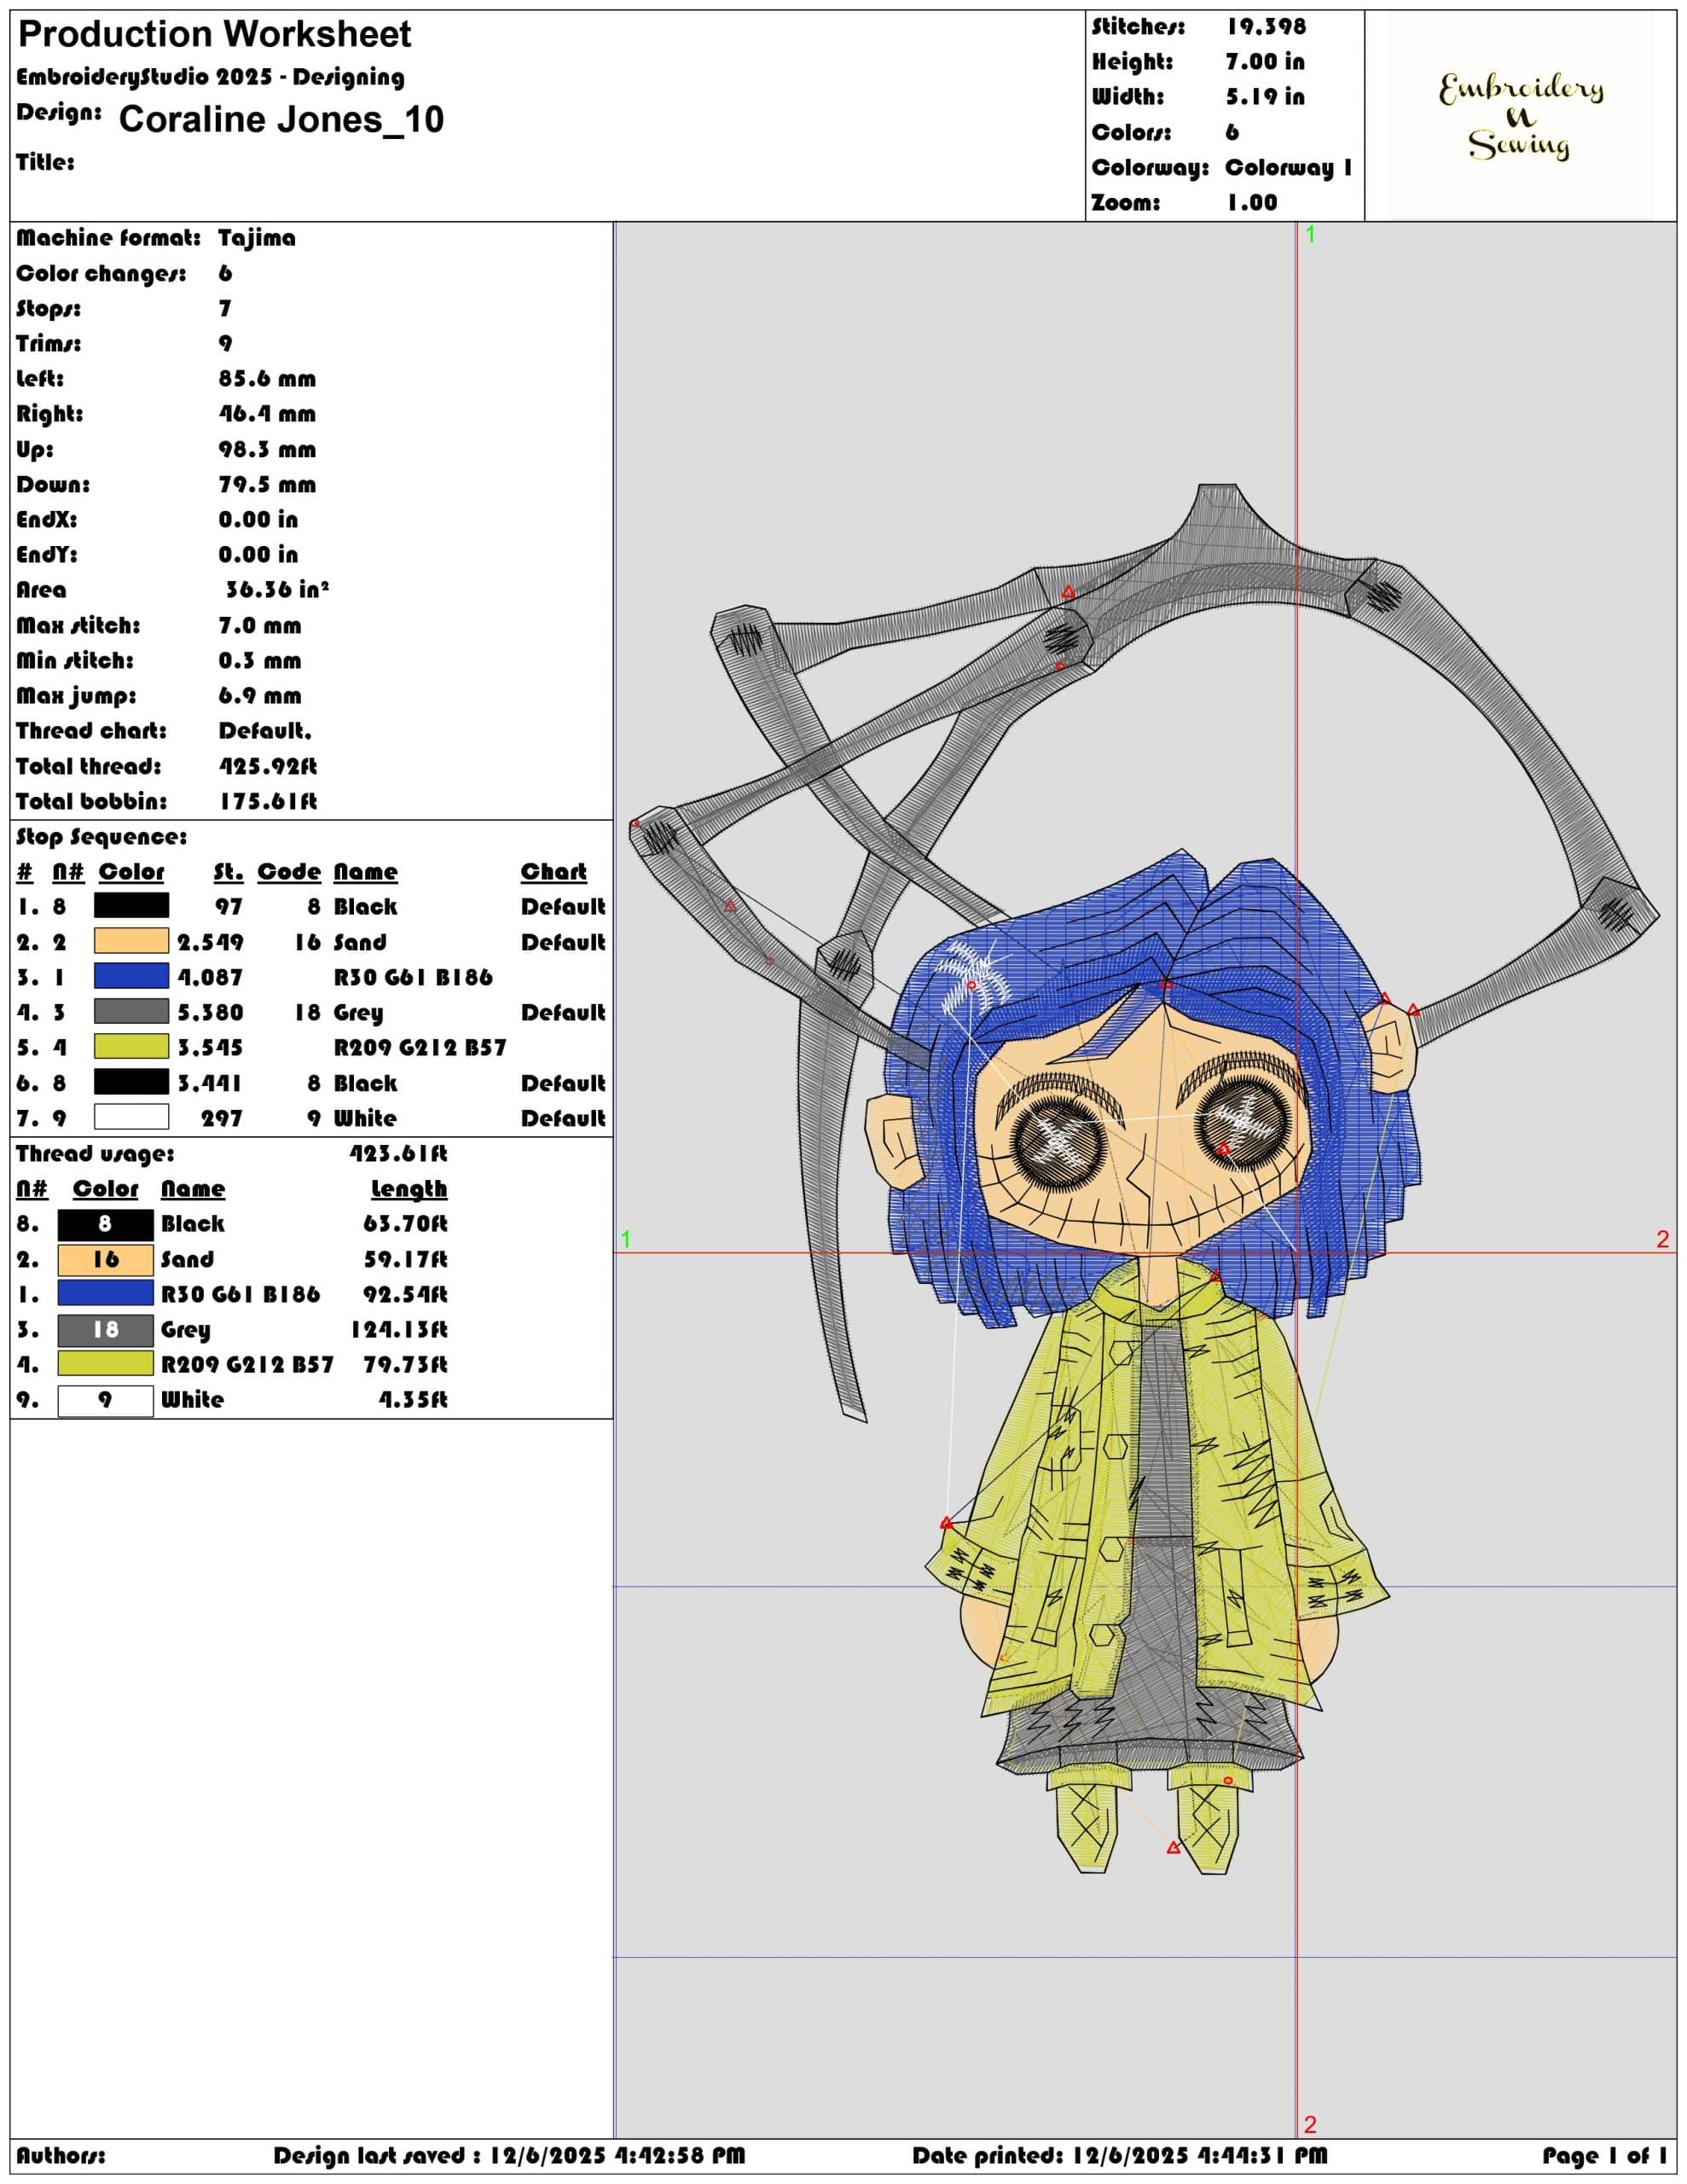The image size is (1687, 2184).
Task: Click the Grey thread usage swatch labeled 18
Action: (x=105, y=1329)
